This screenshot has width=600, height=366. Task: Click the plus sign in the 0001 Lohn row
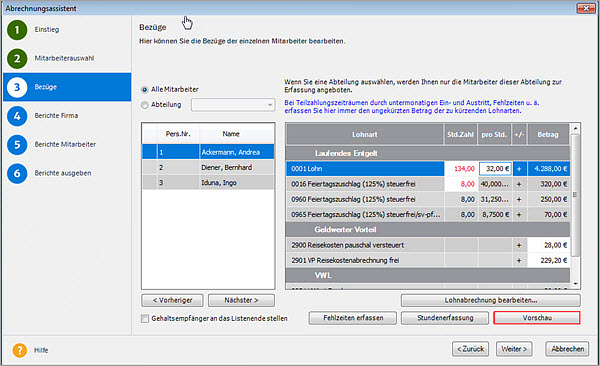click(519, 168)
